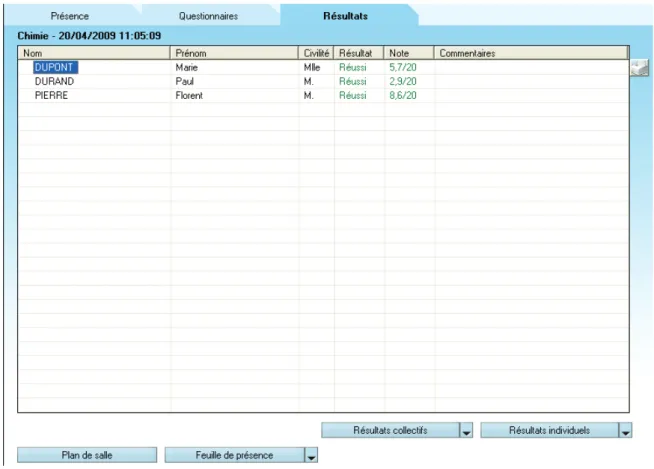Sort by the Prénom column header
The image size is (654, 469).
[234, 53]
